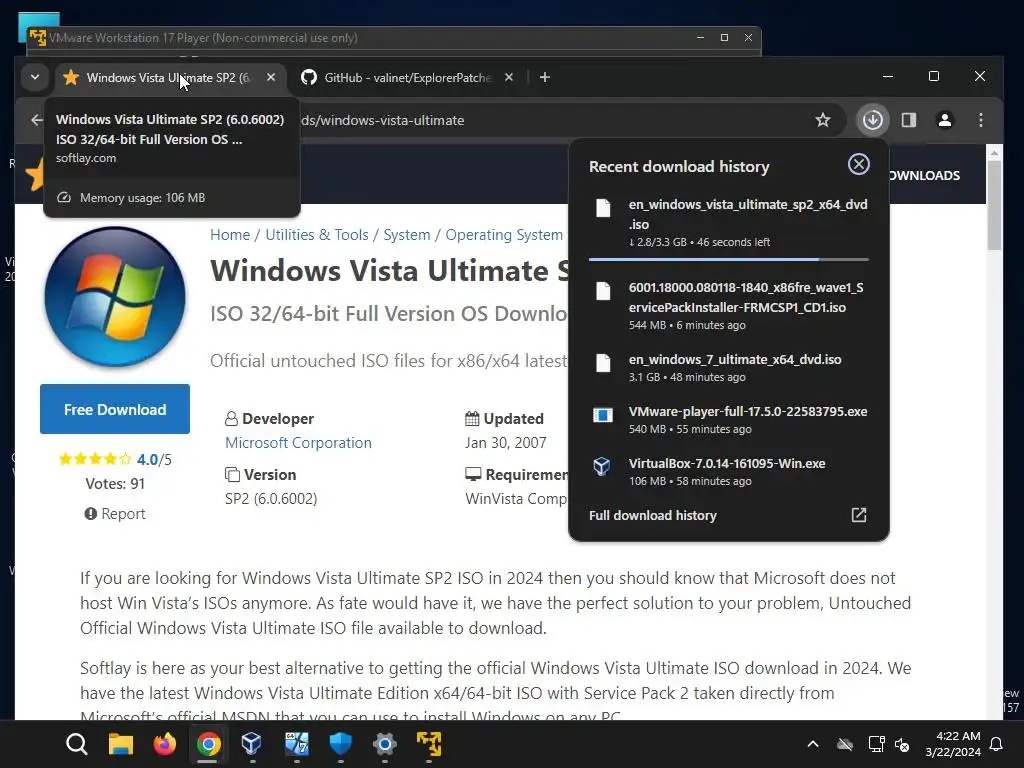The image size is (1024, 768).
Task: Open the Utilities & Tools breadcrumb link
Action: click(317, 235)
